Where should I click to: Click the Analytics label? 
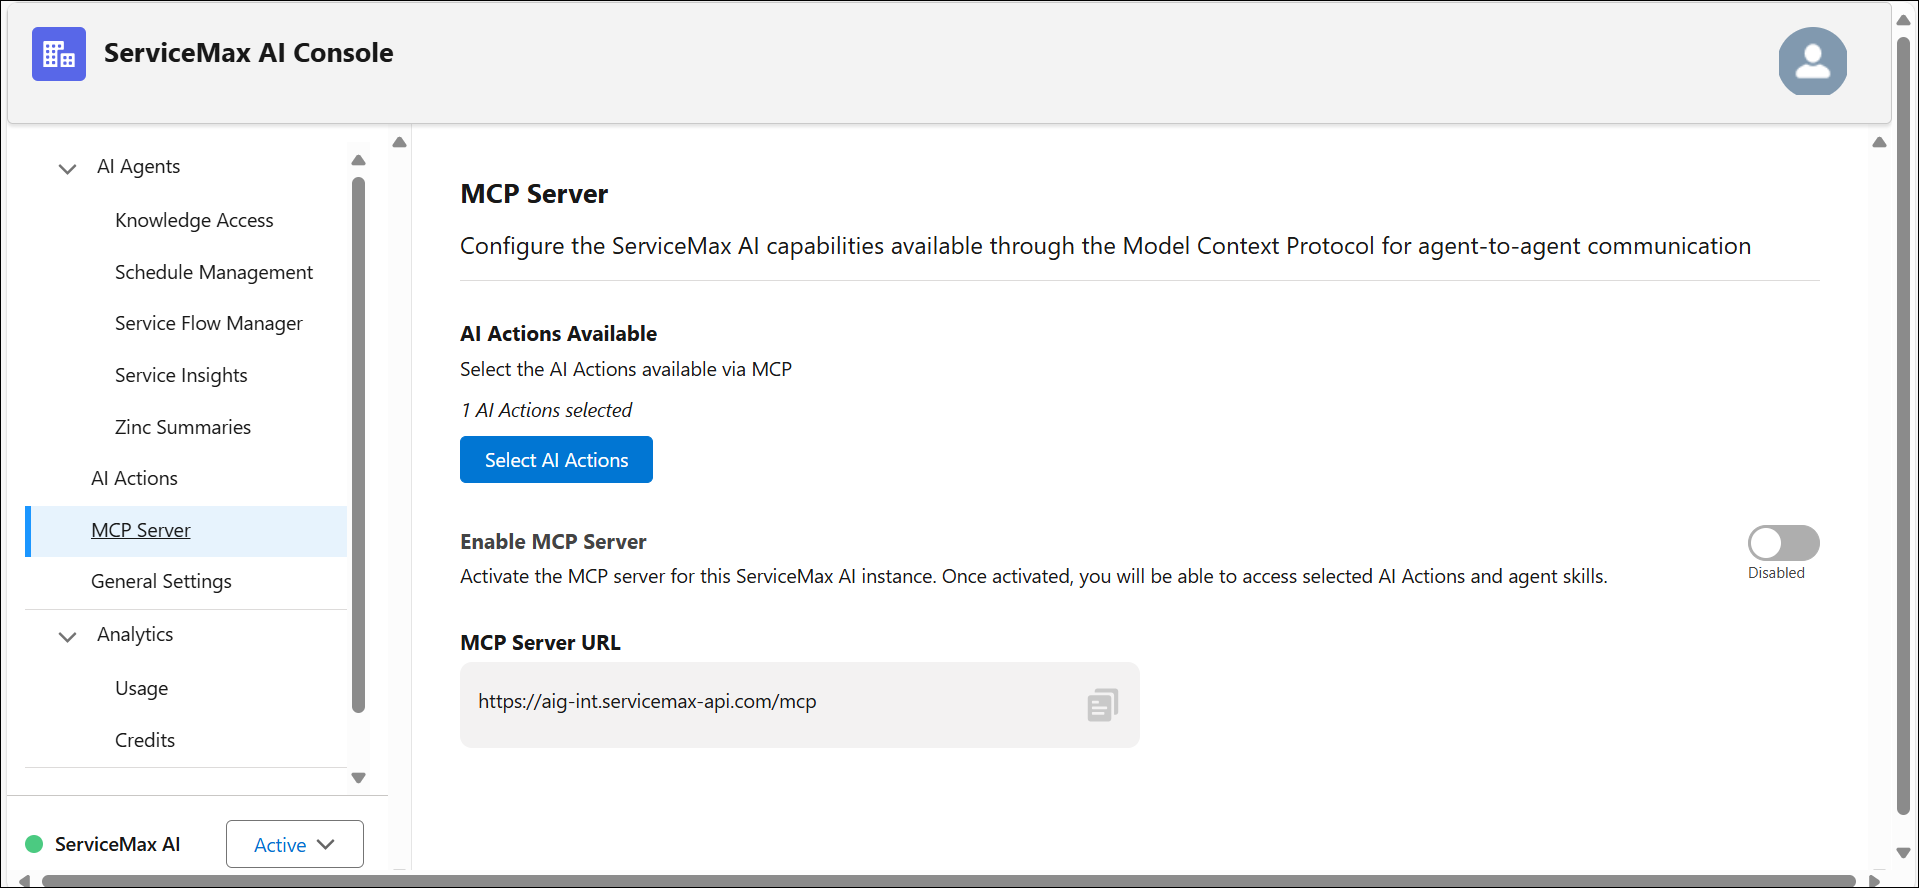click(135, 634)
